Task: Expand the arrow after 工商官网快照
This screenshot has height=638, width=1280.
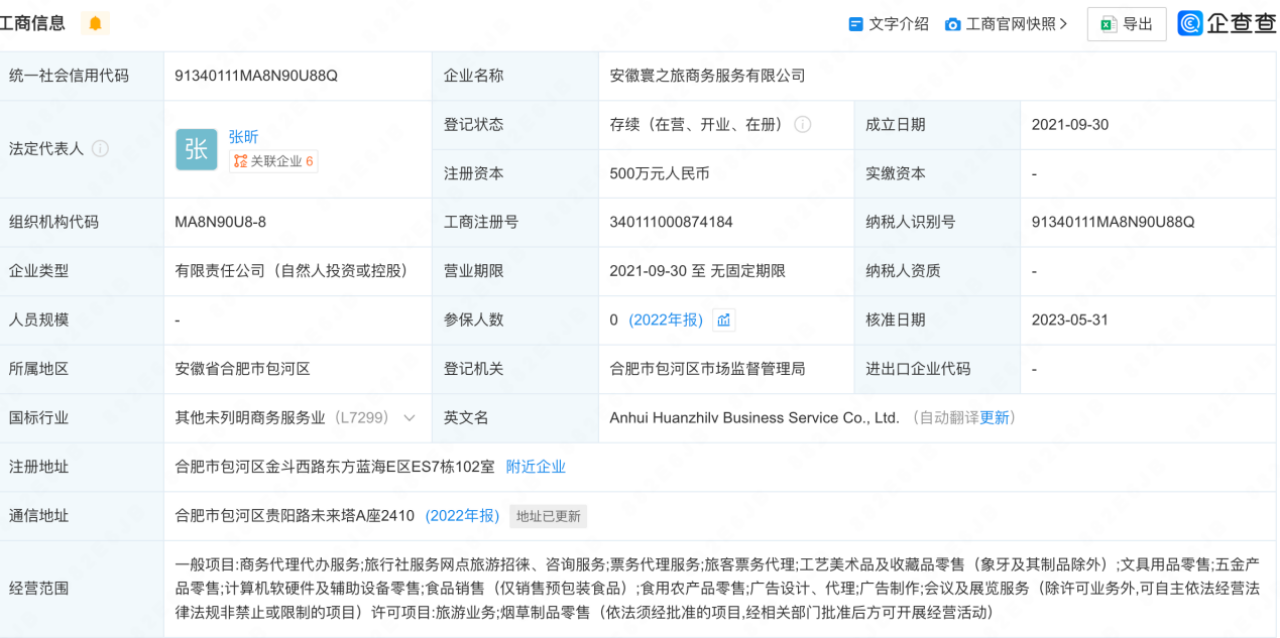Action: [x=1063, y=24]
